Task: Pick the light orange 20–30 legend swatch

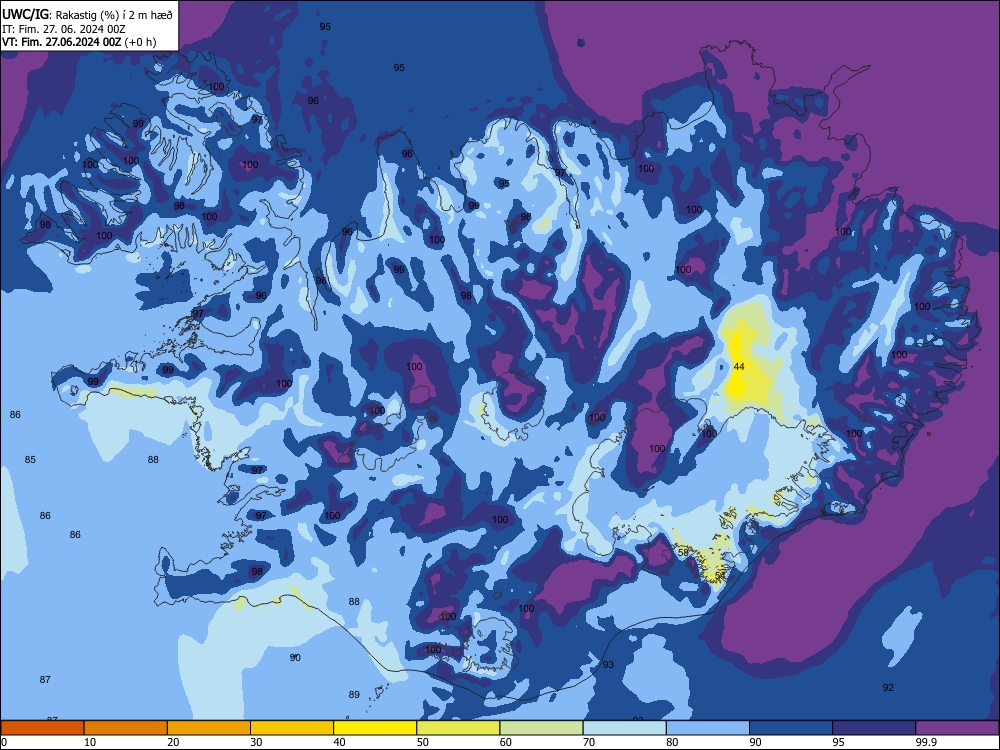Action: coord(209,728)
